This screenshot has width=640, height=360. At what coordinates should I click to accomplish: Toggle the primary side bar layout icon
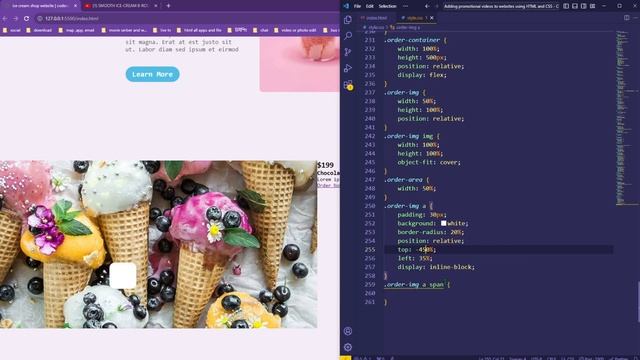[566, 6]
